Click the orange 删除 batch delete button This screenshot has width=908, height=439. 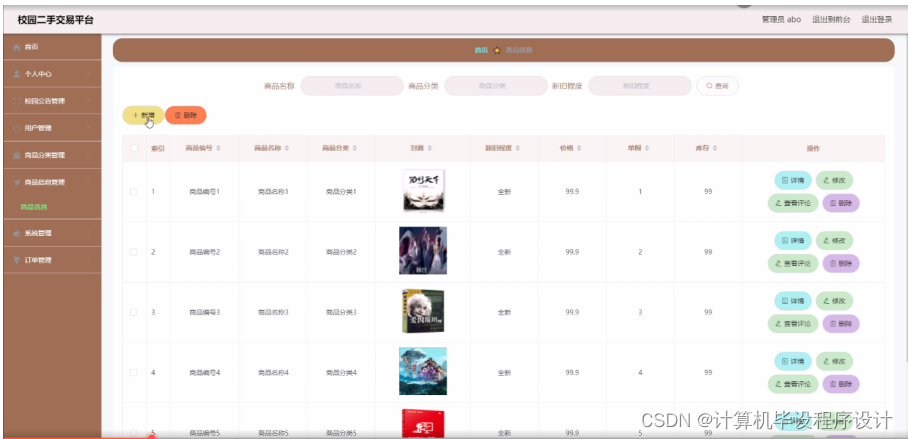click(185, 115)
